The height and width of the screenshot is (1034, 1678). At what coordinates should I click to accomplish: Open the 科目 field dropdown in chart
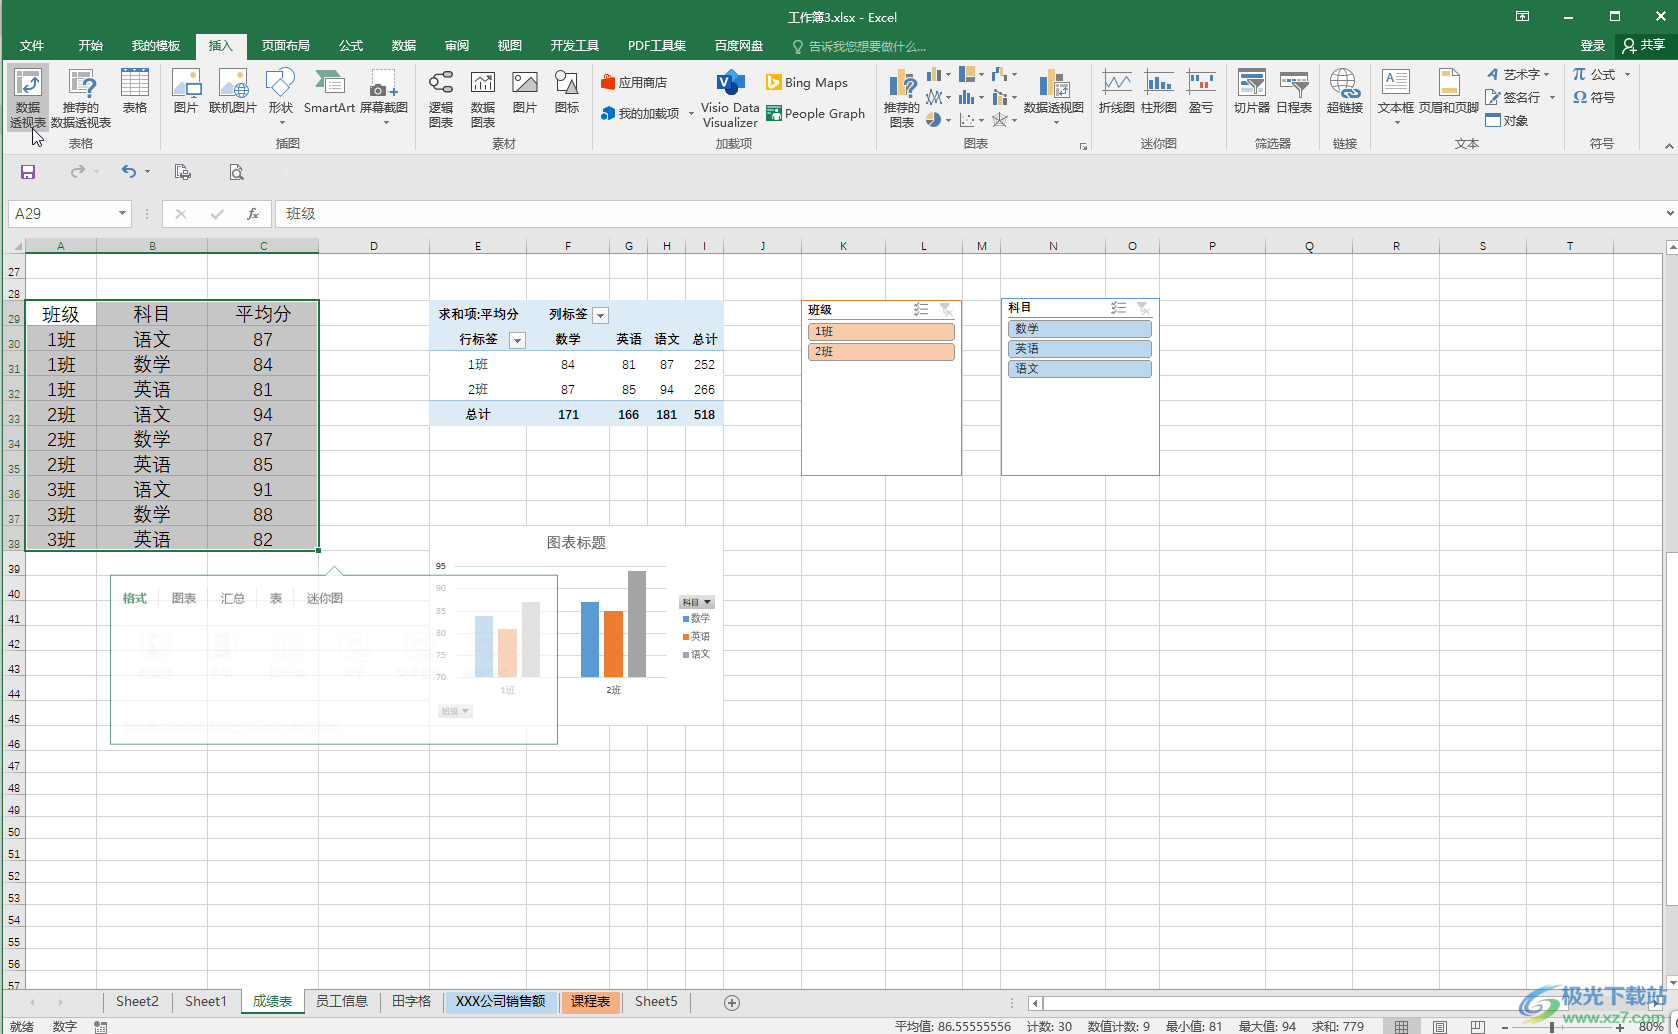click(697, 602)
